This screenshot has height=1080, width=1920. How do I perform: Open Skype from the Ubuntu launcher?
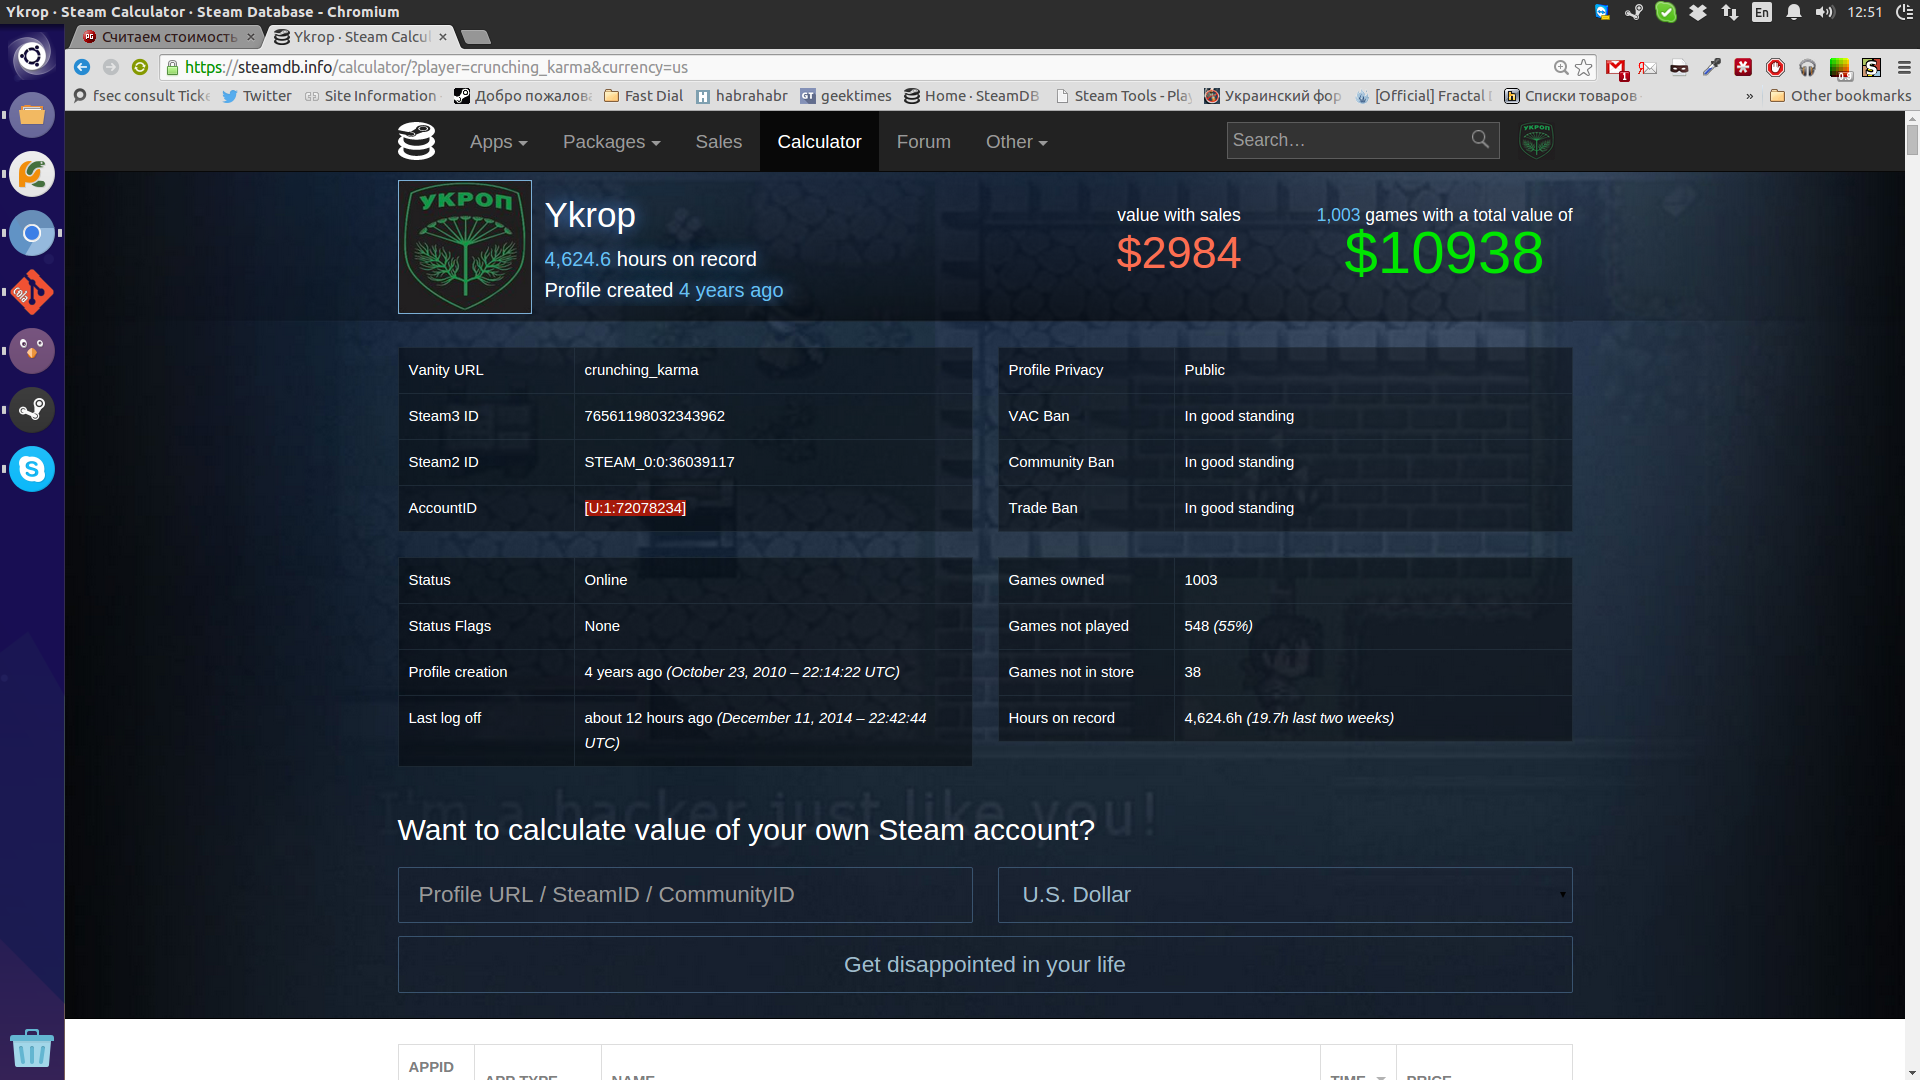(32, 469)
